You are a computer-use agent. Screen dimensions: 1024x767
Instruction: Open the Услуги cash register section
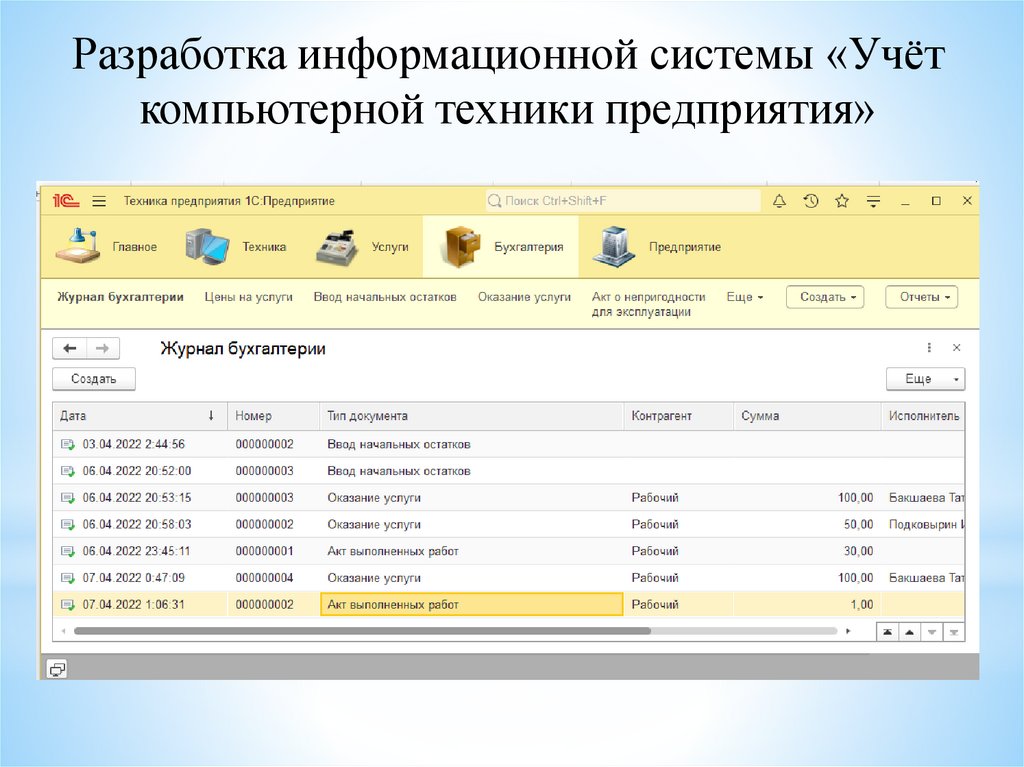337,247
